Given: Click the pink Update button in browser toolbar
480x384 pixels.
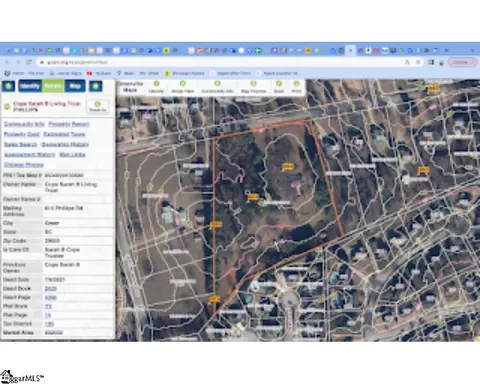Looking at the screenshot, I should 462,62.
